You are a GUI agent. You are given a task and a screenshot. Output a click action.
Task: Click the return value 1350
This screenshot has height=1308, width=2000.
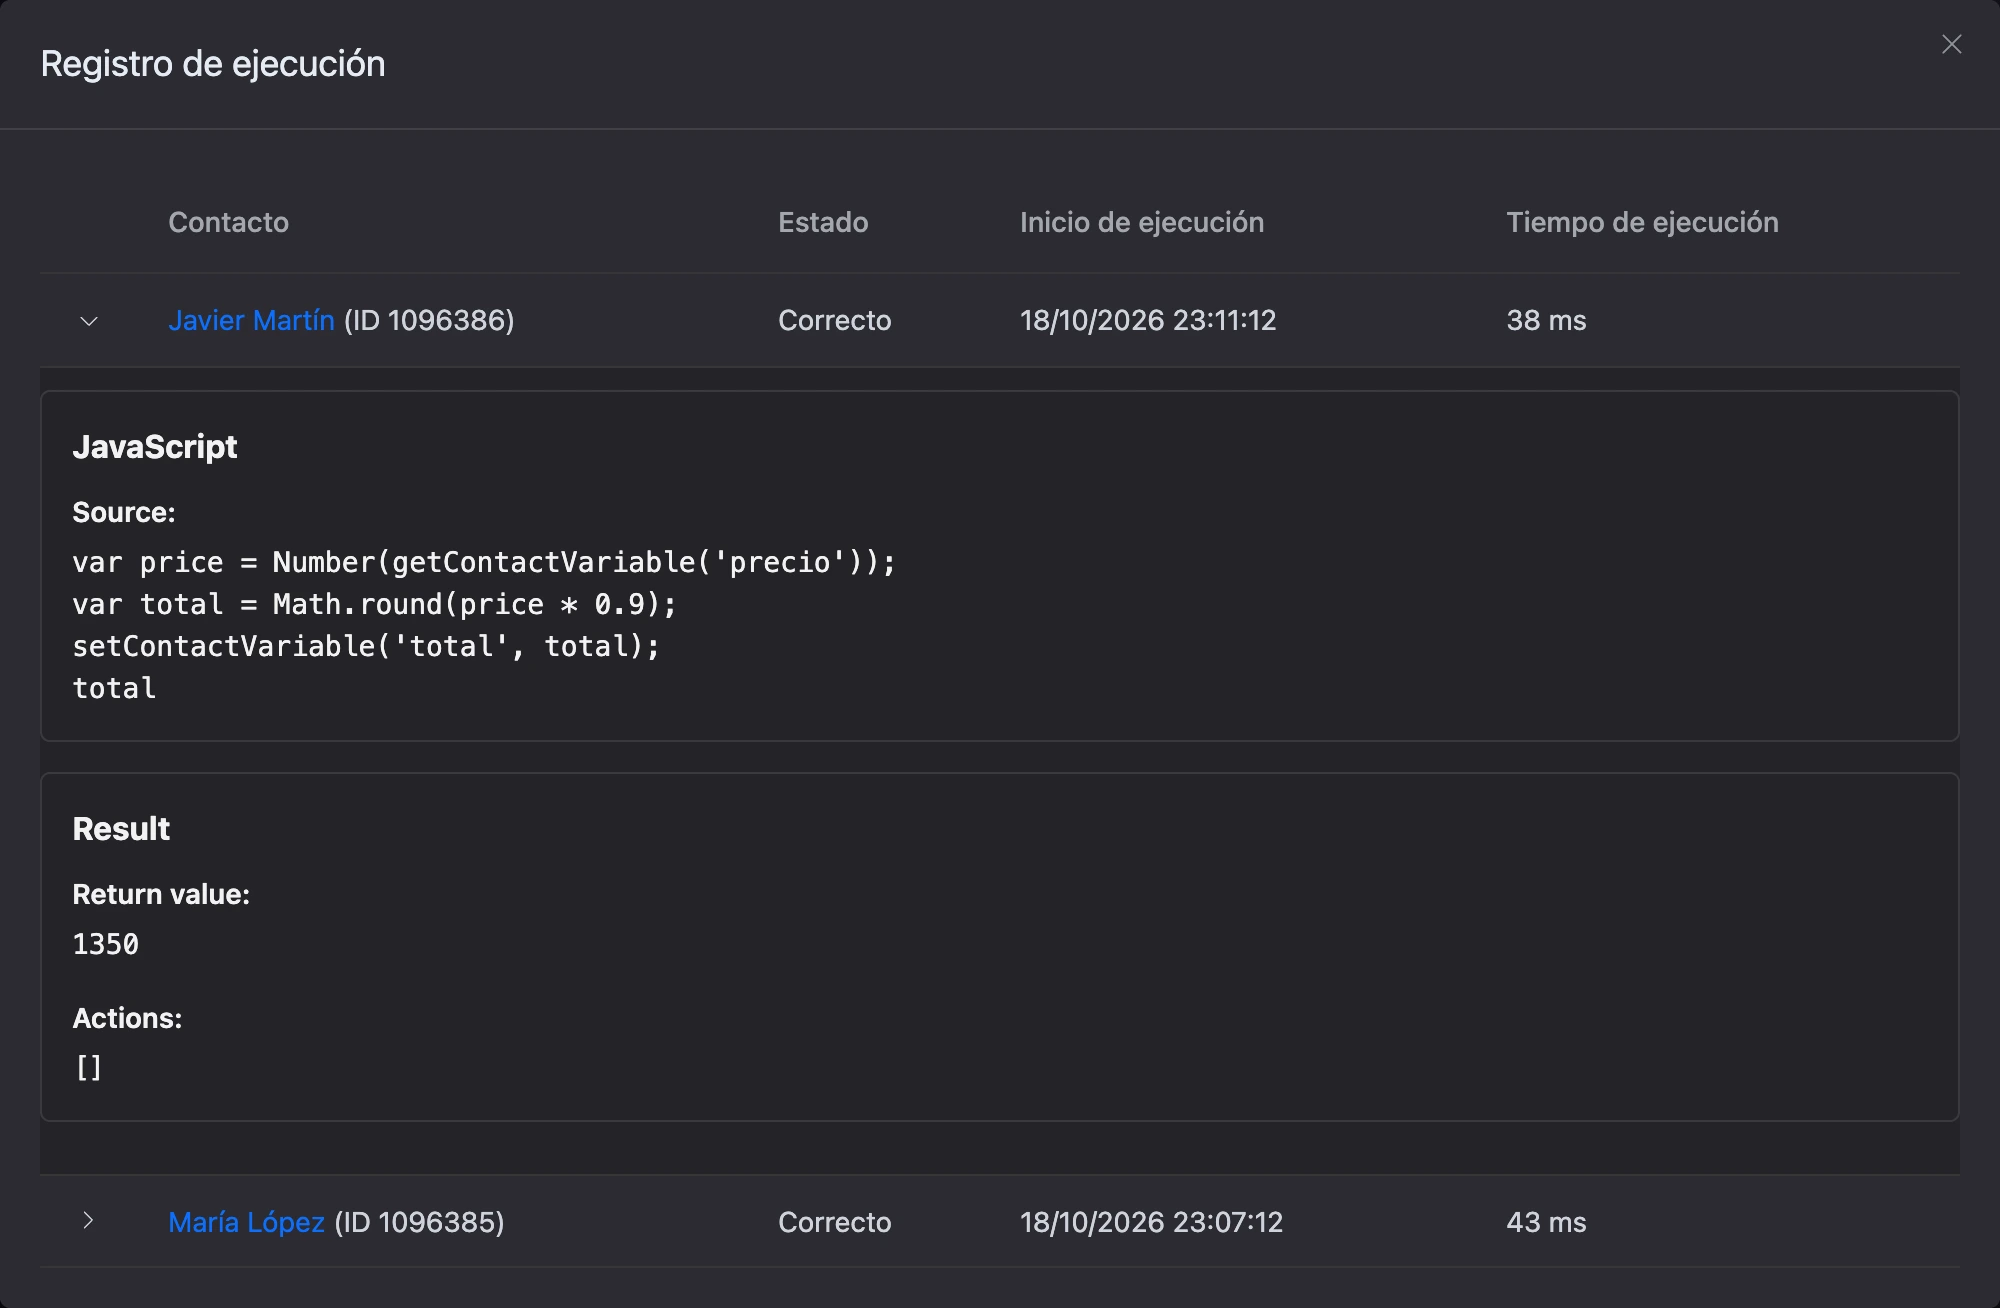click(106, 944)
